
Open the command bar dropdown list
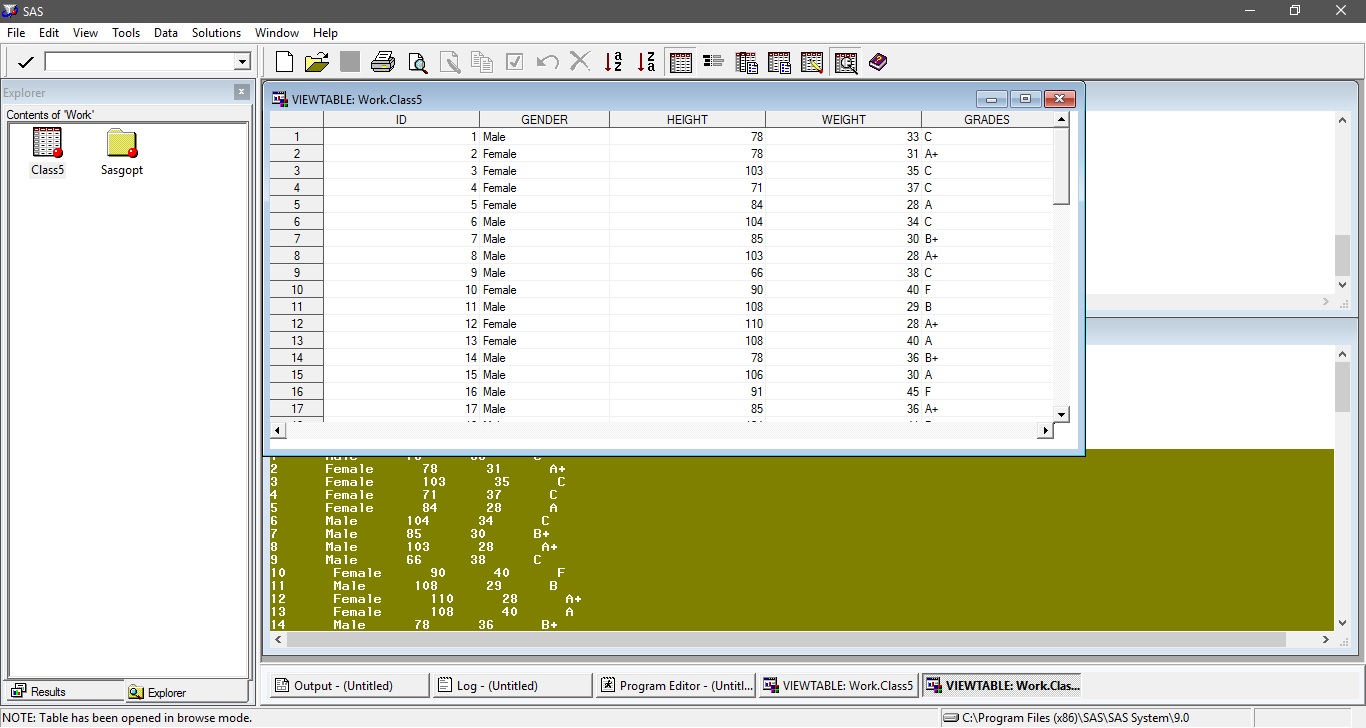pos(243,62)
